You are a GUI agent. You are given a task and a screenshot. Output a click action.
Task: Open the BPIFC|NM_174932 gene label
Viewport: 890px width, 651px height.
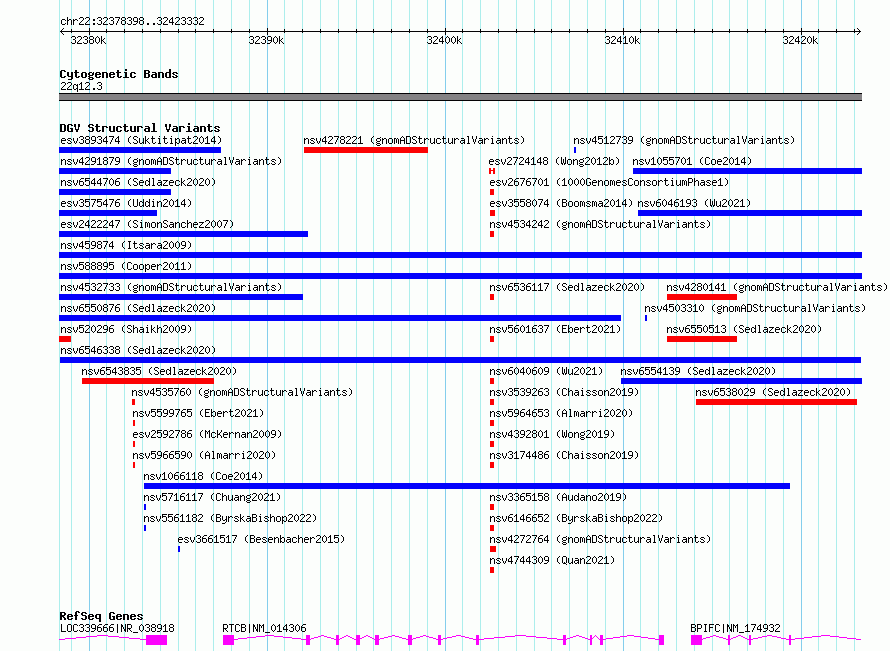(x=735, y=628)
